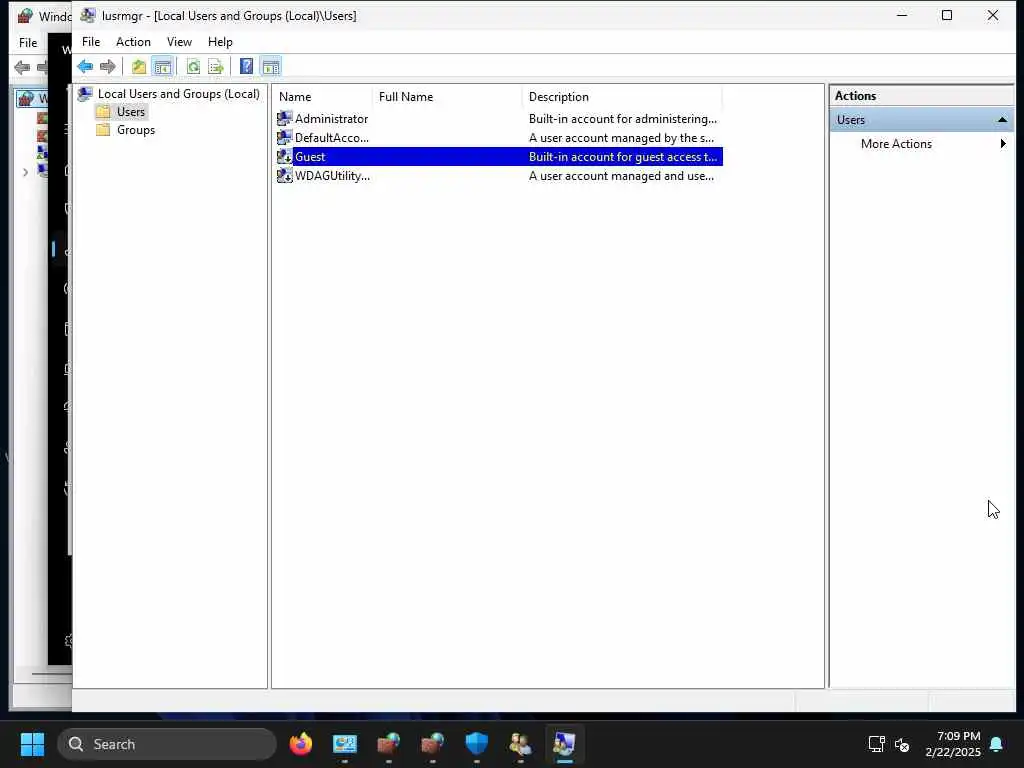1024x768 pixels.
Task: Click the Groups folder icon in tree
Action: click(x=103, y=130)
